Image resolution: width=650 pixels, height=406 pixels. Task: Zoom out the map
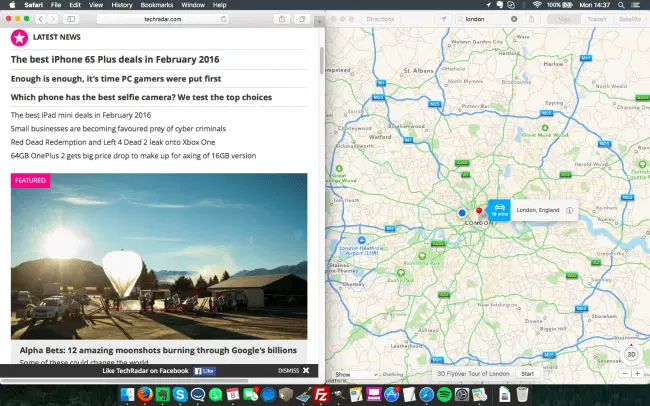[x=625, y=374]
